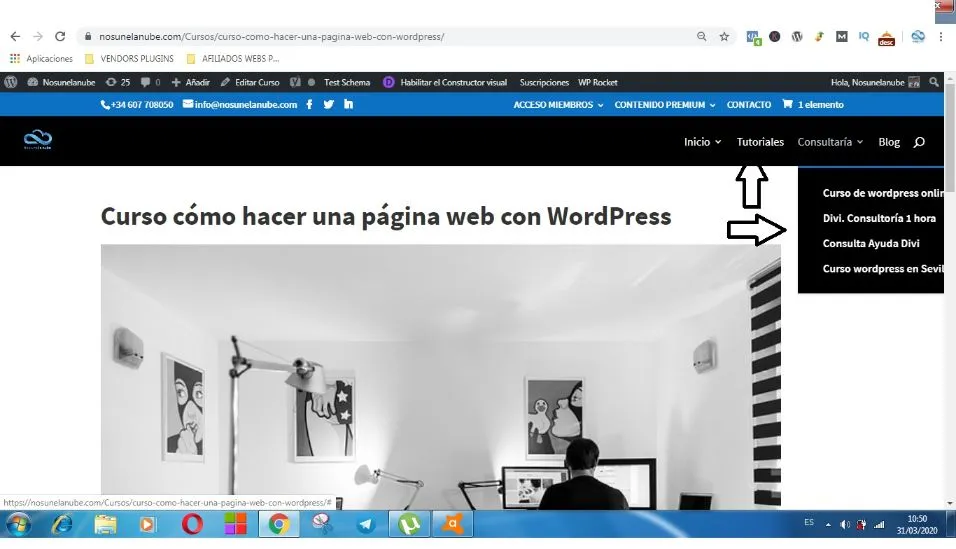
Task: Open Telegram from the taskbar
Action: click(366, 524)
